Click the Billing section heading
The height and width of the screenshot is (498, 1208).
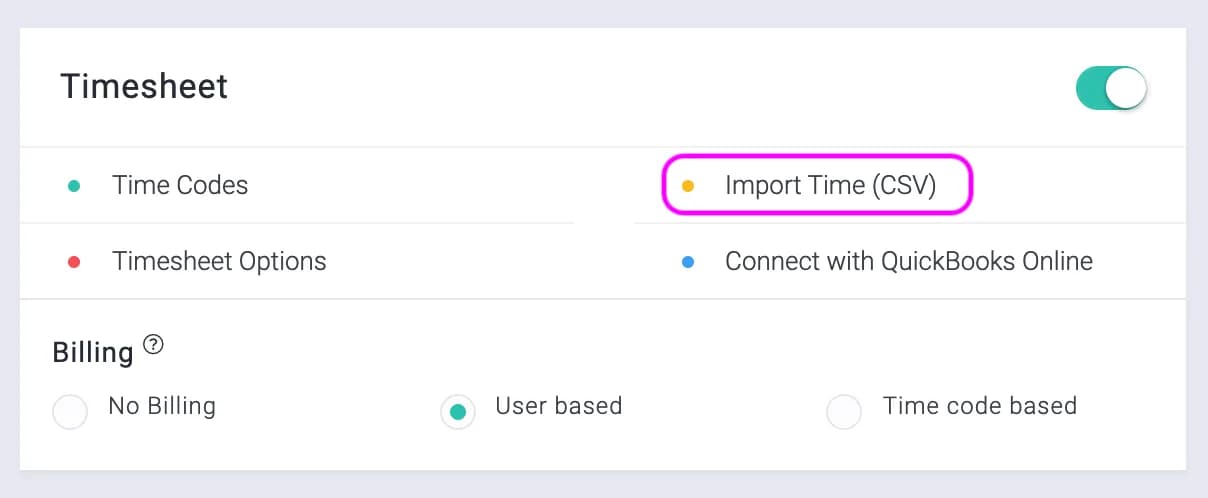point(93,353)
